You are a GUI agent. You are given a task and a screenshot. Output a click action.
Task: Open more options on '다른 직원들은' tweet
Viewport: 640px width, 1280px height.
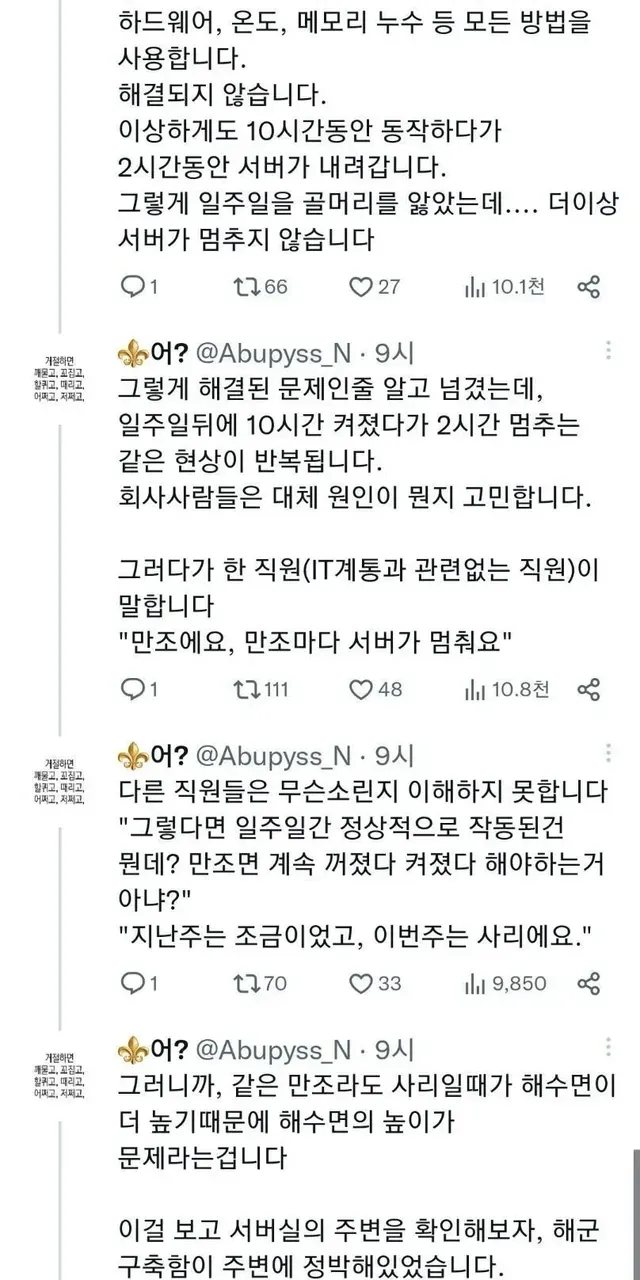pyautogui.click(x=609, y=753)
